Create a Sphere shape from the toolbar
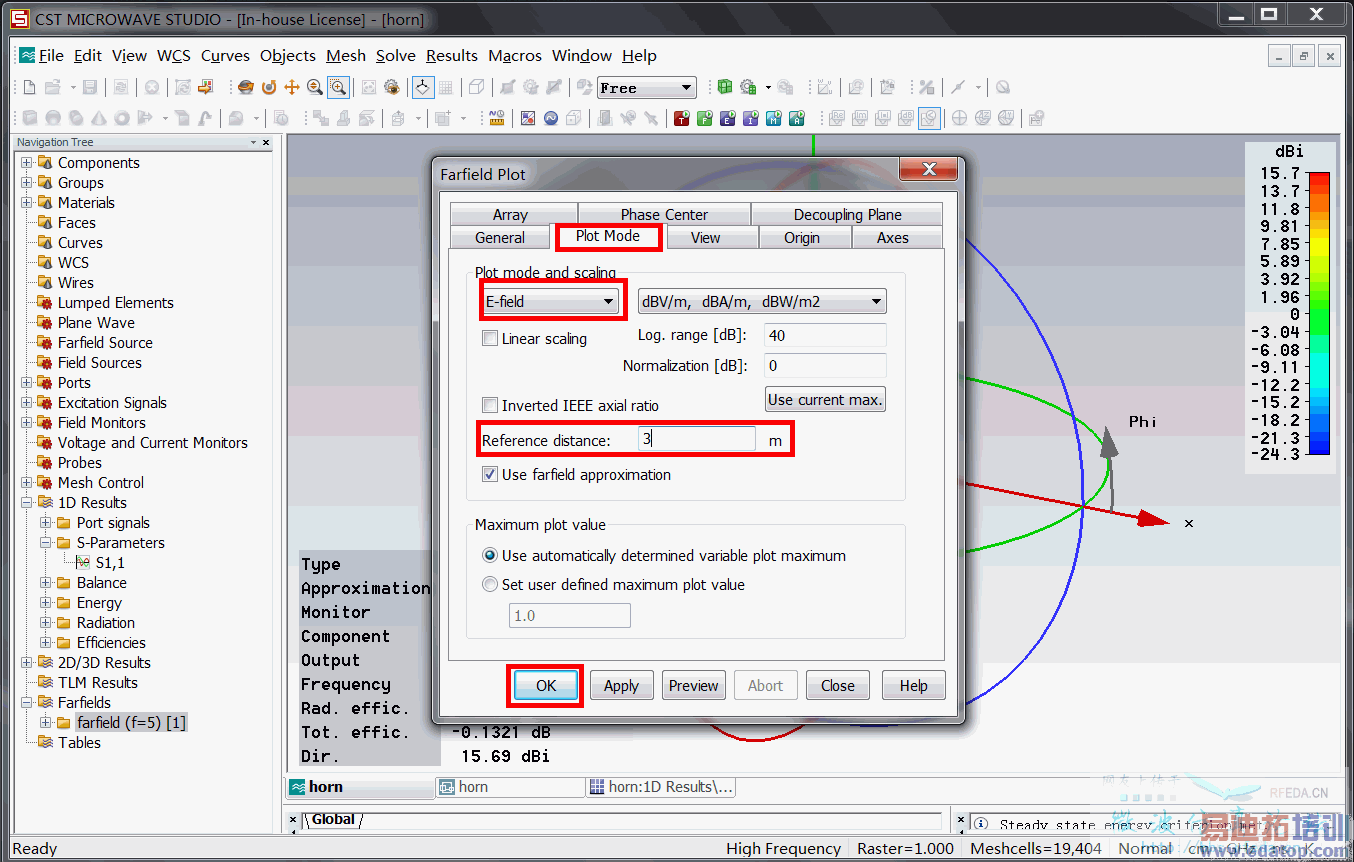This screenshot has width=1354, height=862. coord(52,118)
